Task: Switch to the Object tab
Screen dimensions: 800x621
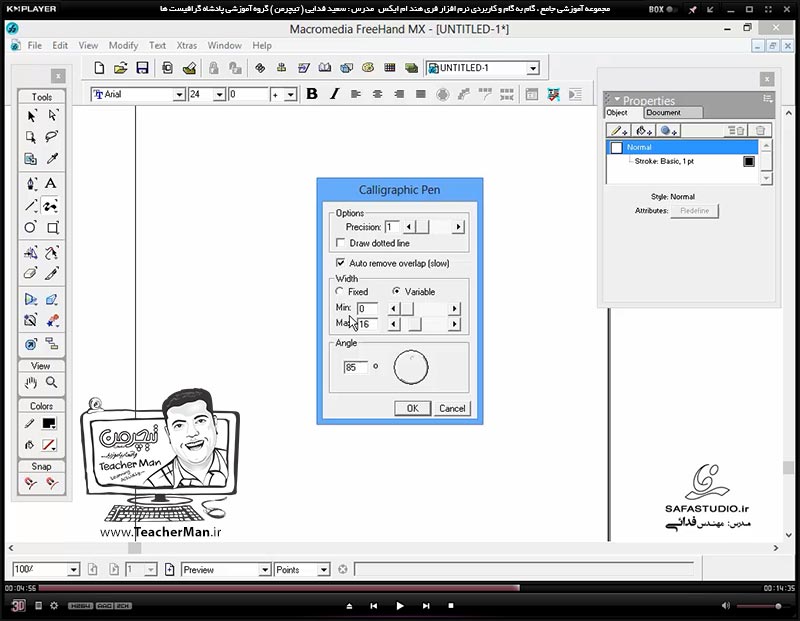Action: 617,112
